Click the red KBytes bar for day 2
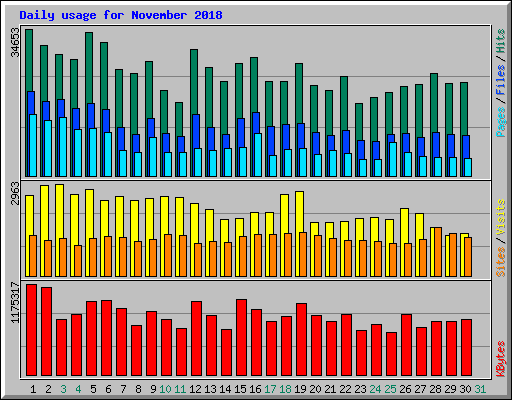The height and width of the screenshot is (400, 512). pos(46,331)
